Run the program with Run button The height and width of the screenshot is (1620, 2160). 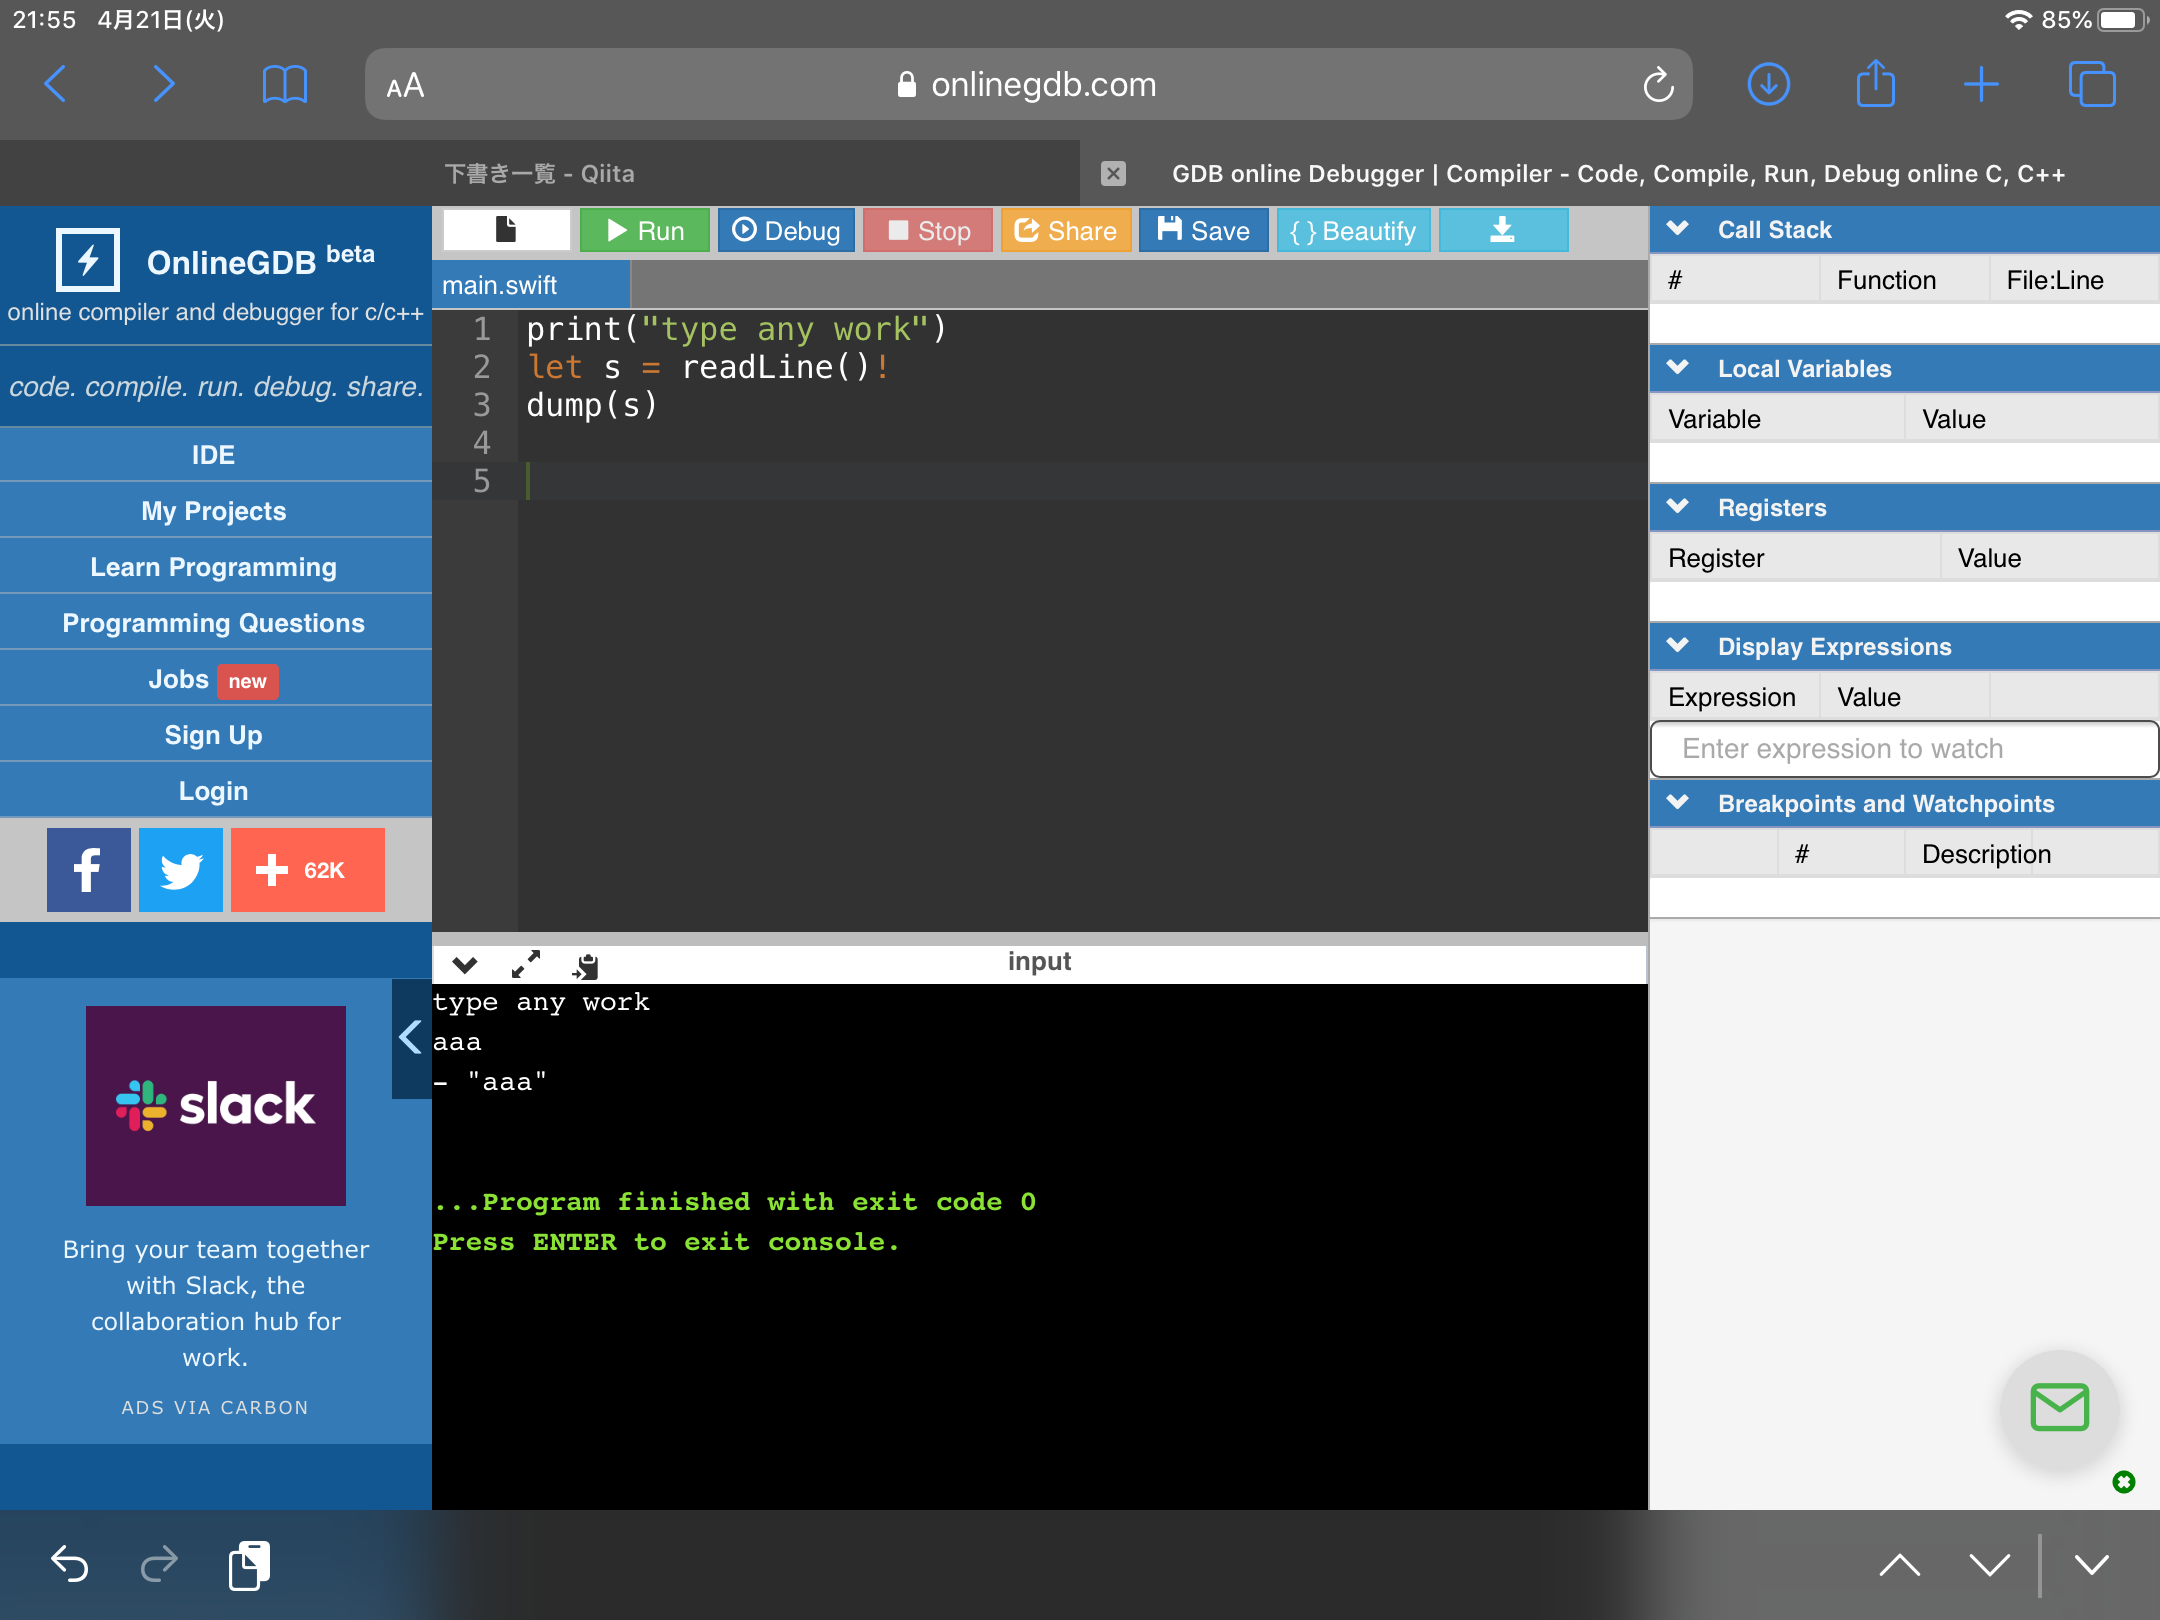(x=645, y=230)
